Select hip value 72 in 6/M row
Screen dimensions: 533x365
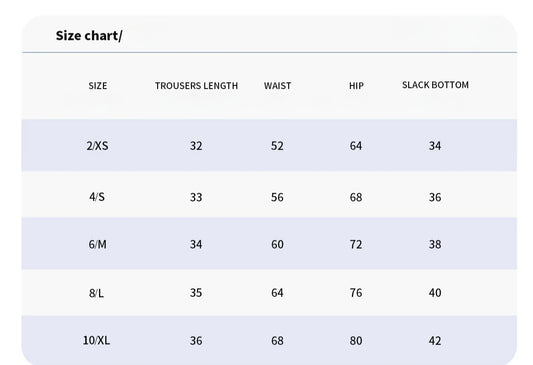click(x=356, y=244)
